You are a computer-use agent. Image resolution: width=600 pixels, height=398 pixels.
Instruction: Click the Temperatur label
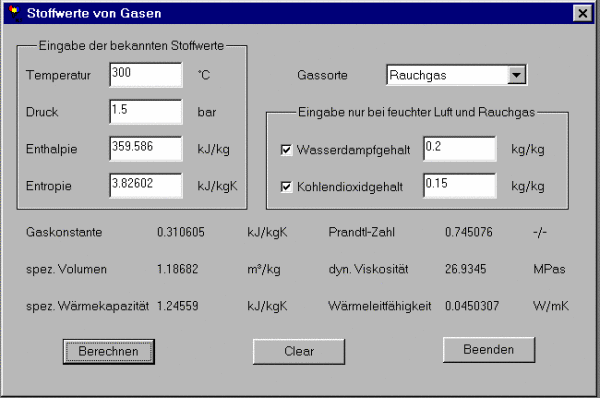point(58,75)
